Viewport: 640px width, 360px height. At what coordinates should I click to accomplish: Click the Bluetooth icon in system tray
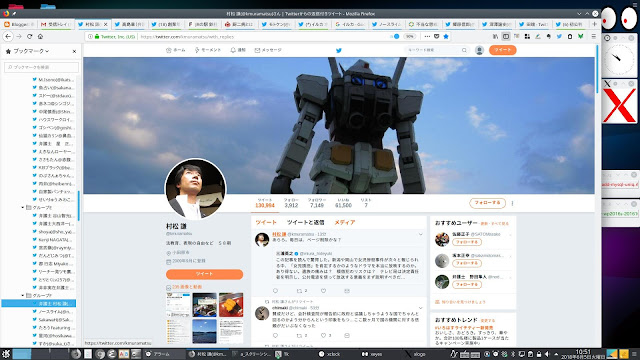point(513,354)
